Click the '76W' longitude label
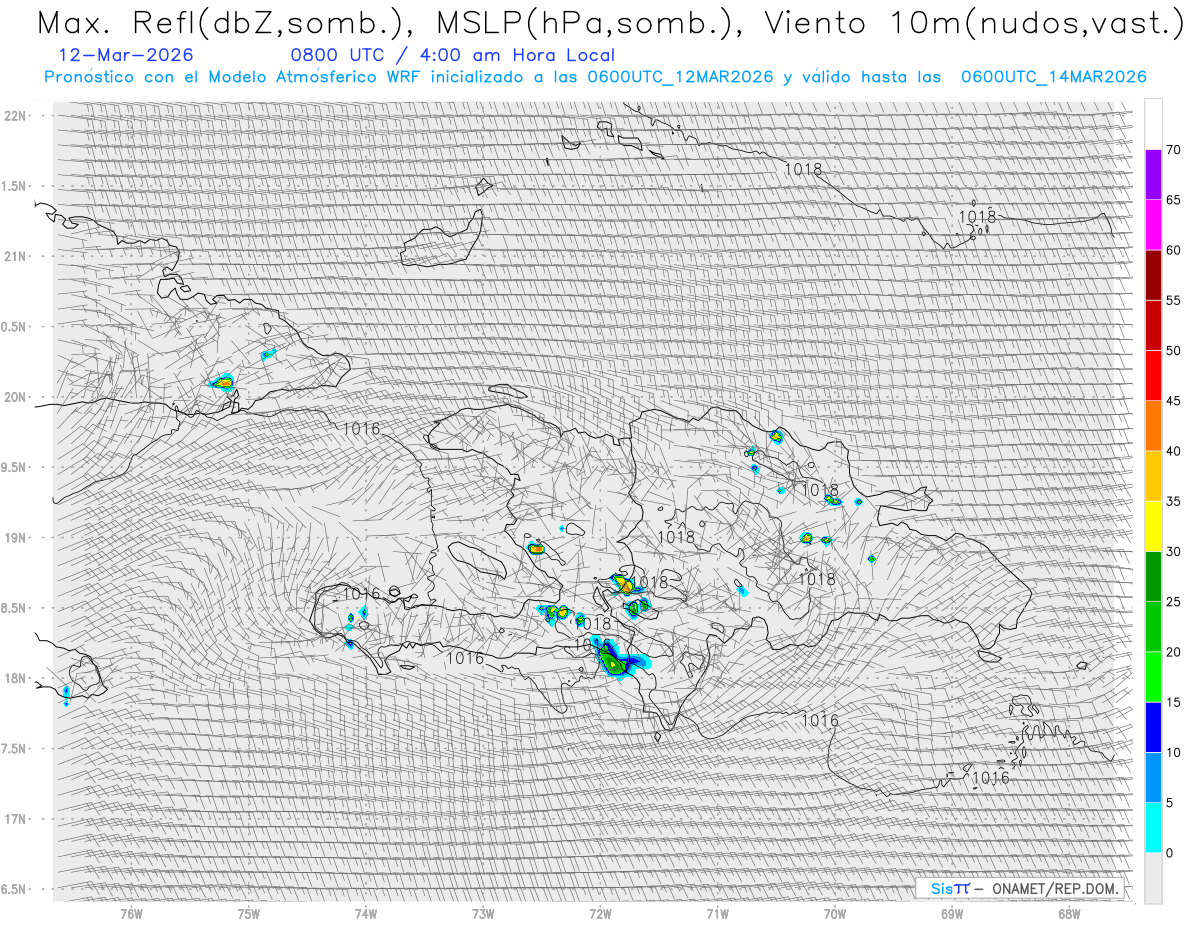Viewport: 1200px width, 927px height. click(131, 913)
